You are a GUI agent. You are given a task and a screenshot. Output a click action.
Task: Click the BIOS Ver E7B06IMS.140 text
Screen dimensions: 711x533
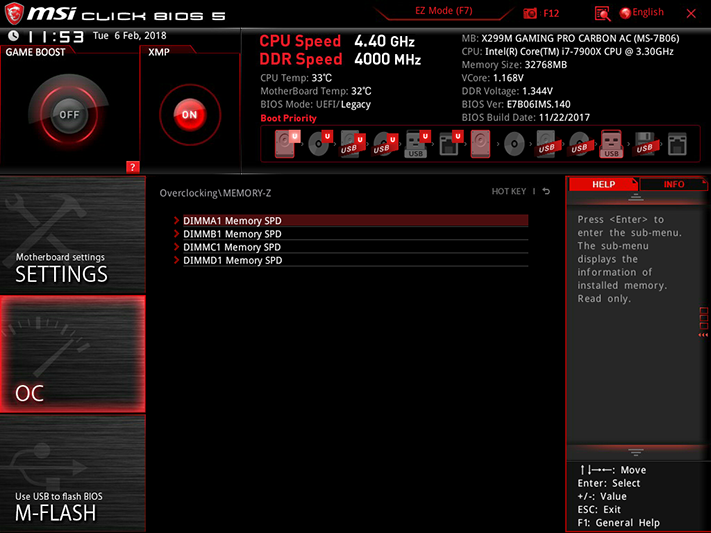pos(516,104)
